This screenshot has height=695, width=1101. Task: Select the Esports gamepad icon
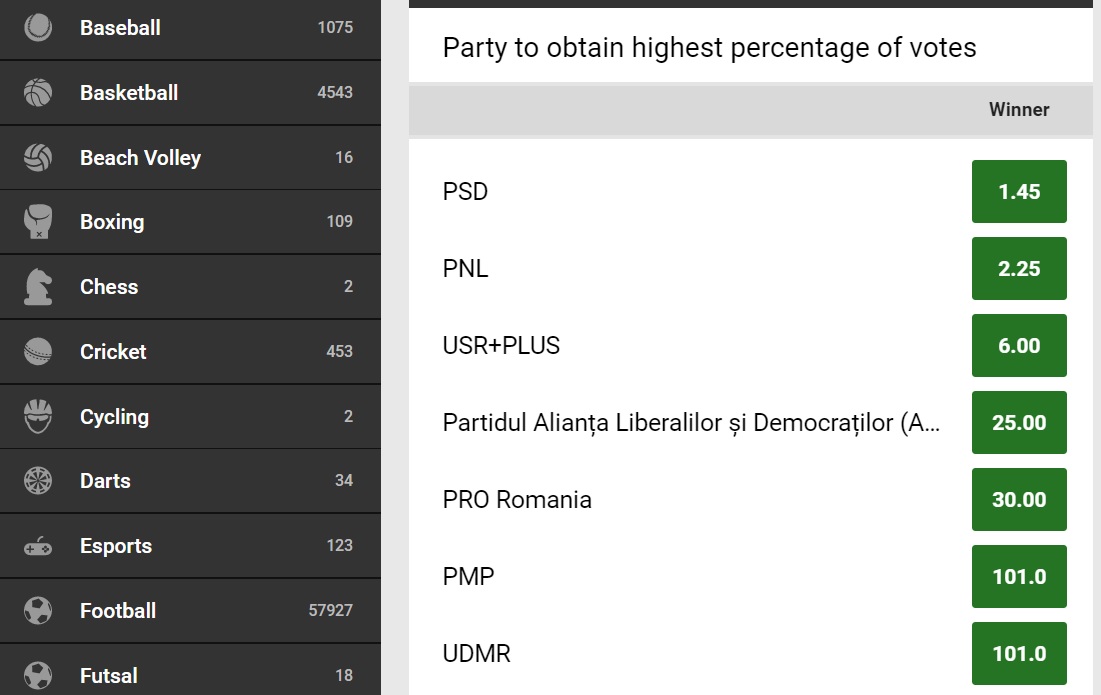click(38, 546)
